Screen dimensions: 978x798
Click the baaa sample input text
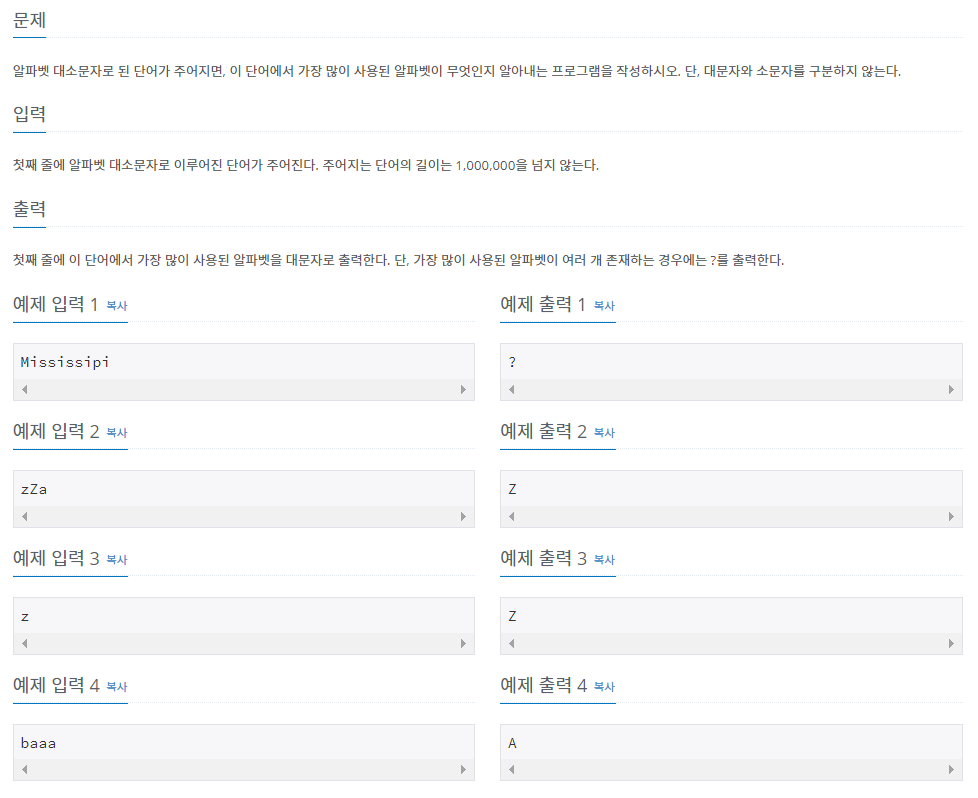coord(38,743)
